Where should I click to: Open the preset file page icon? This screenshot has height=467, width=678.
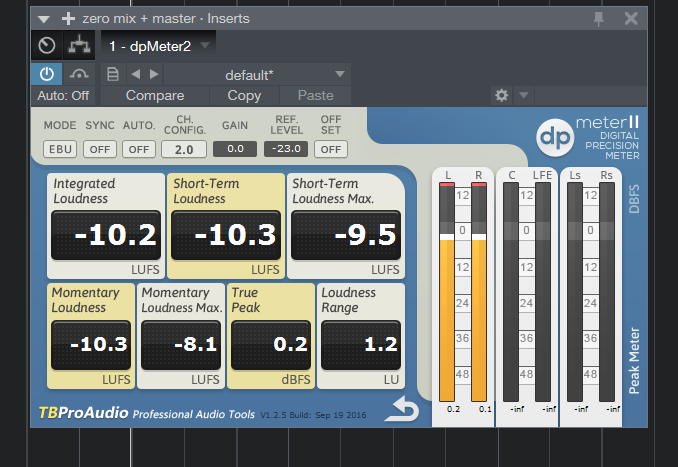pos(112,74)
